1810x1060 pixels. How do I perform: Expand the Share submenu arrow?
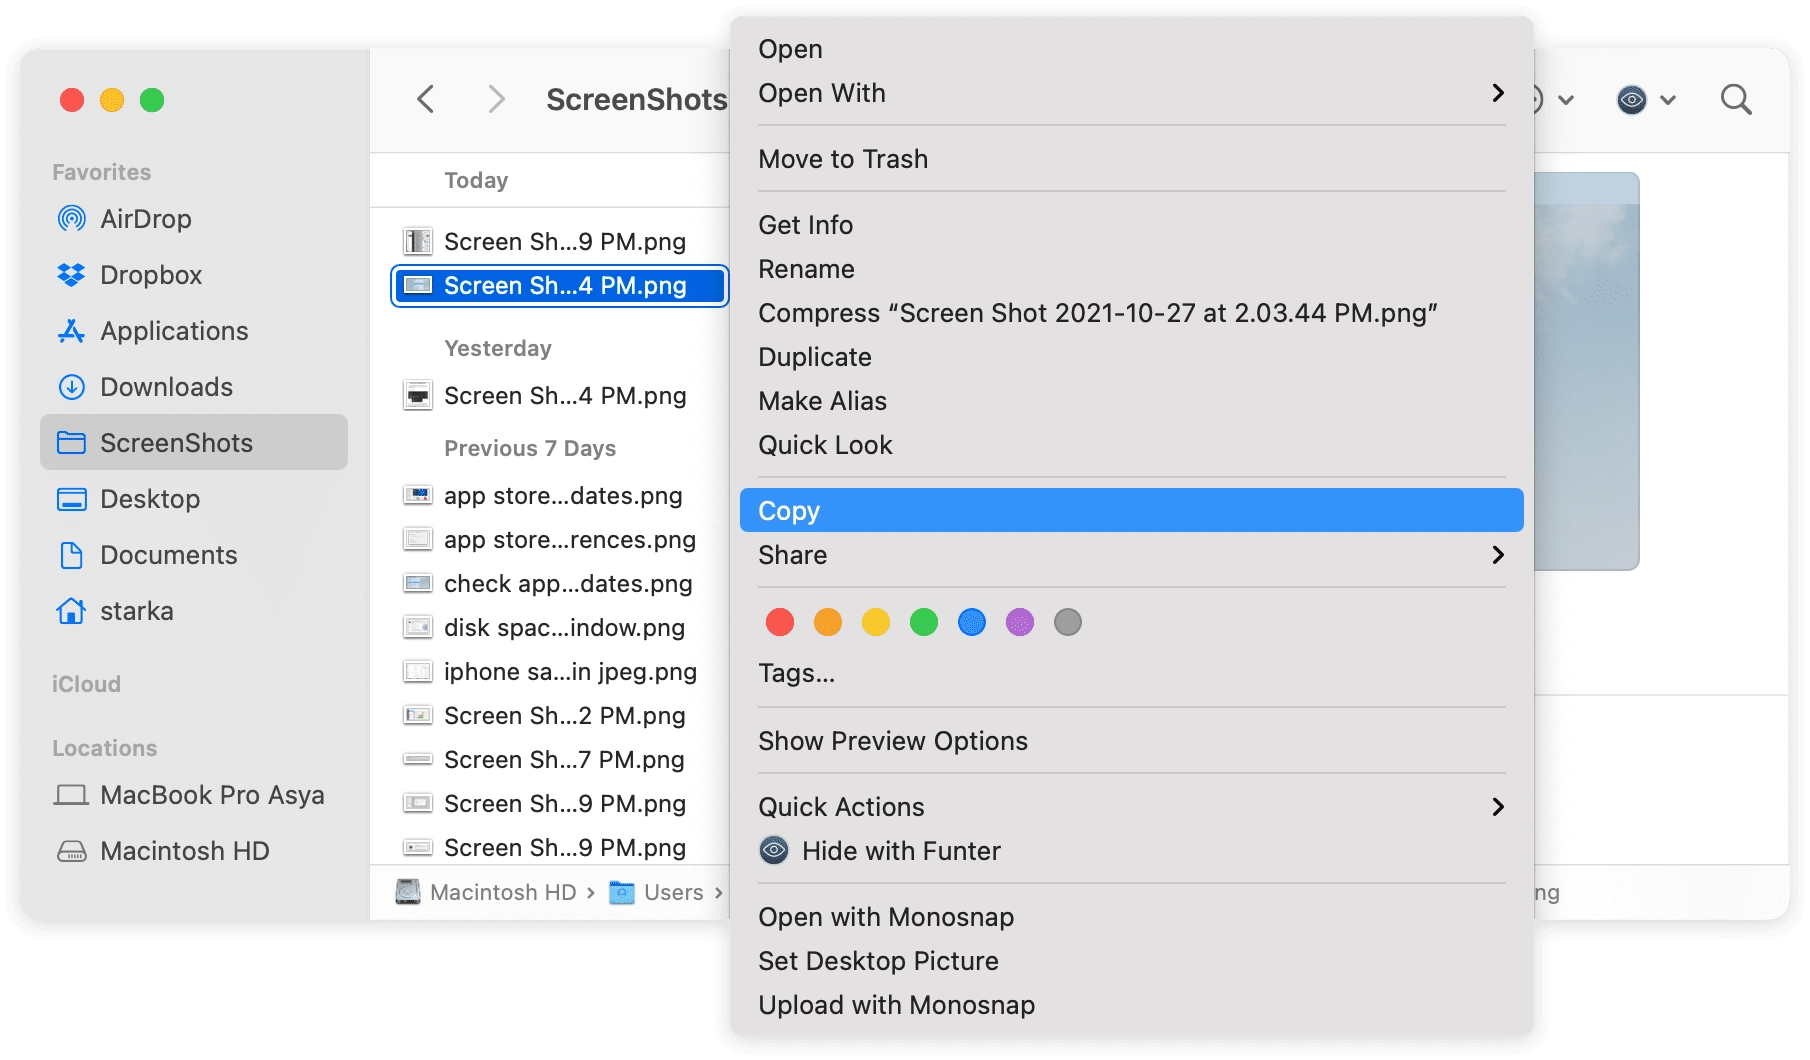coord(1497,555)
